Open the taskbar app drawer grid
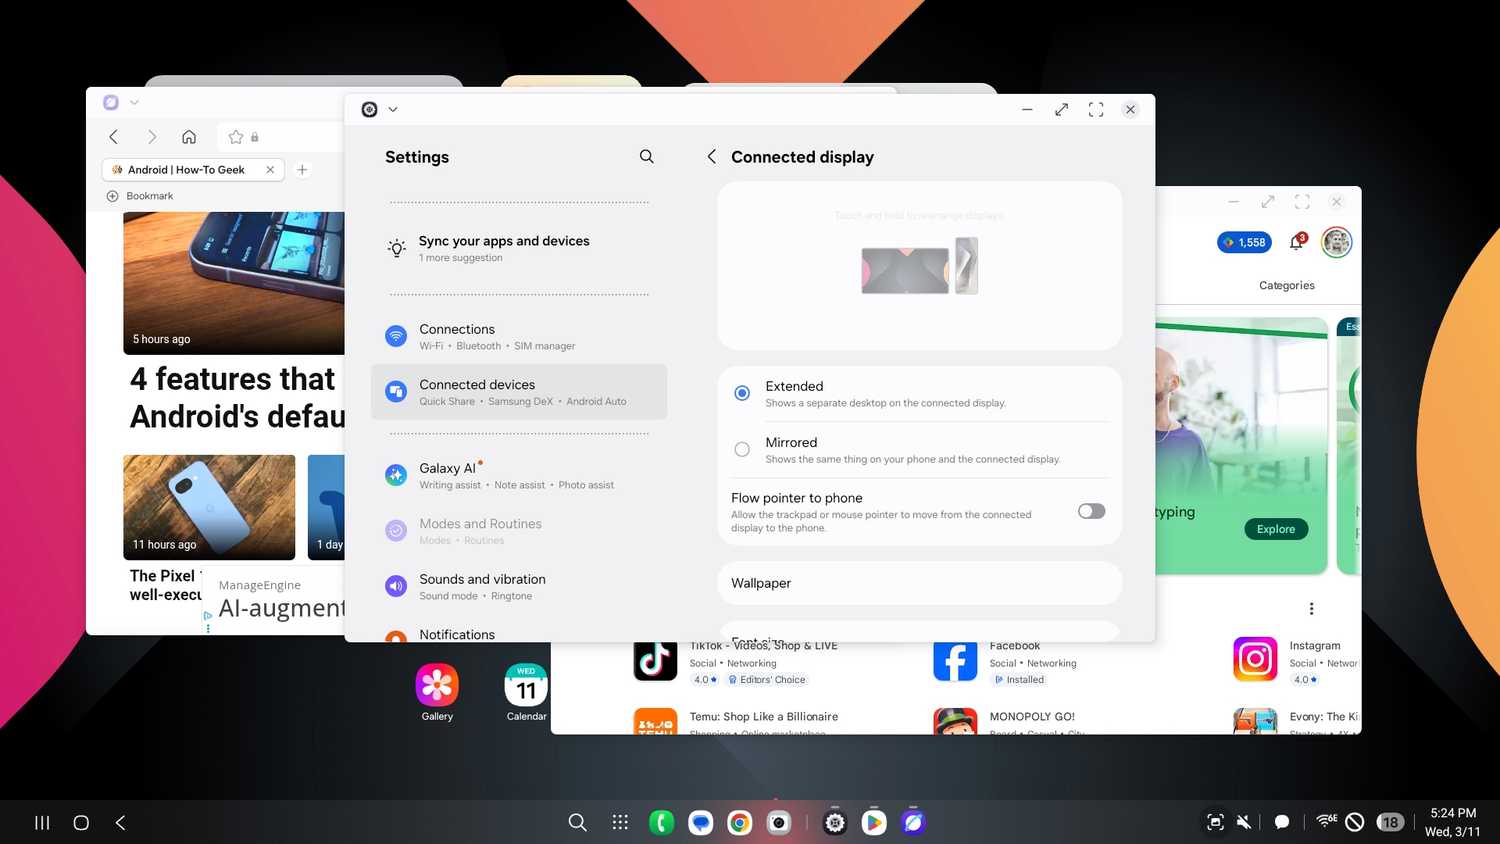Screen dimensions: 1500x844 tap(620, 822)
